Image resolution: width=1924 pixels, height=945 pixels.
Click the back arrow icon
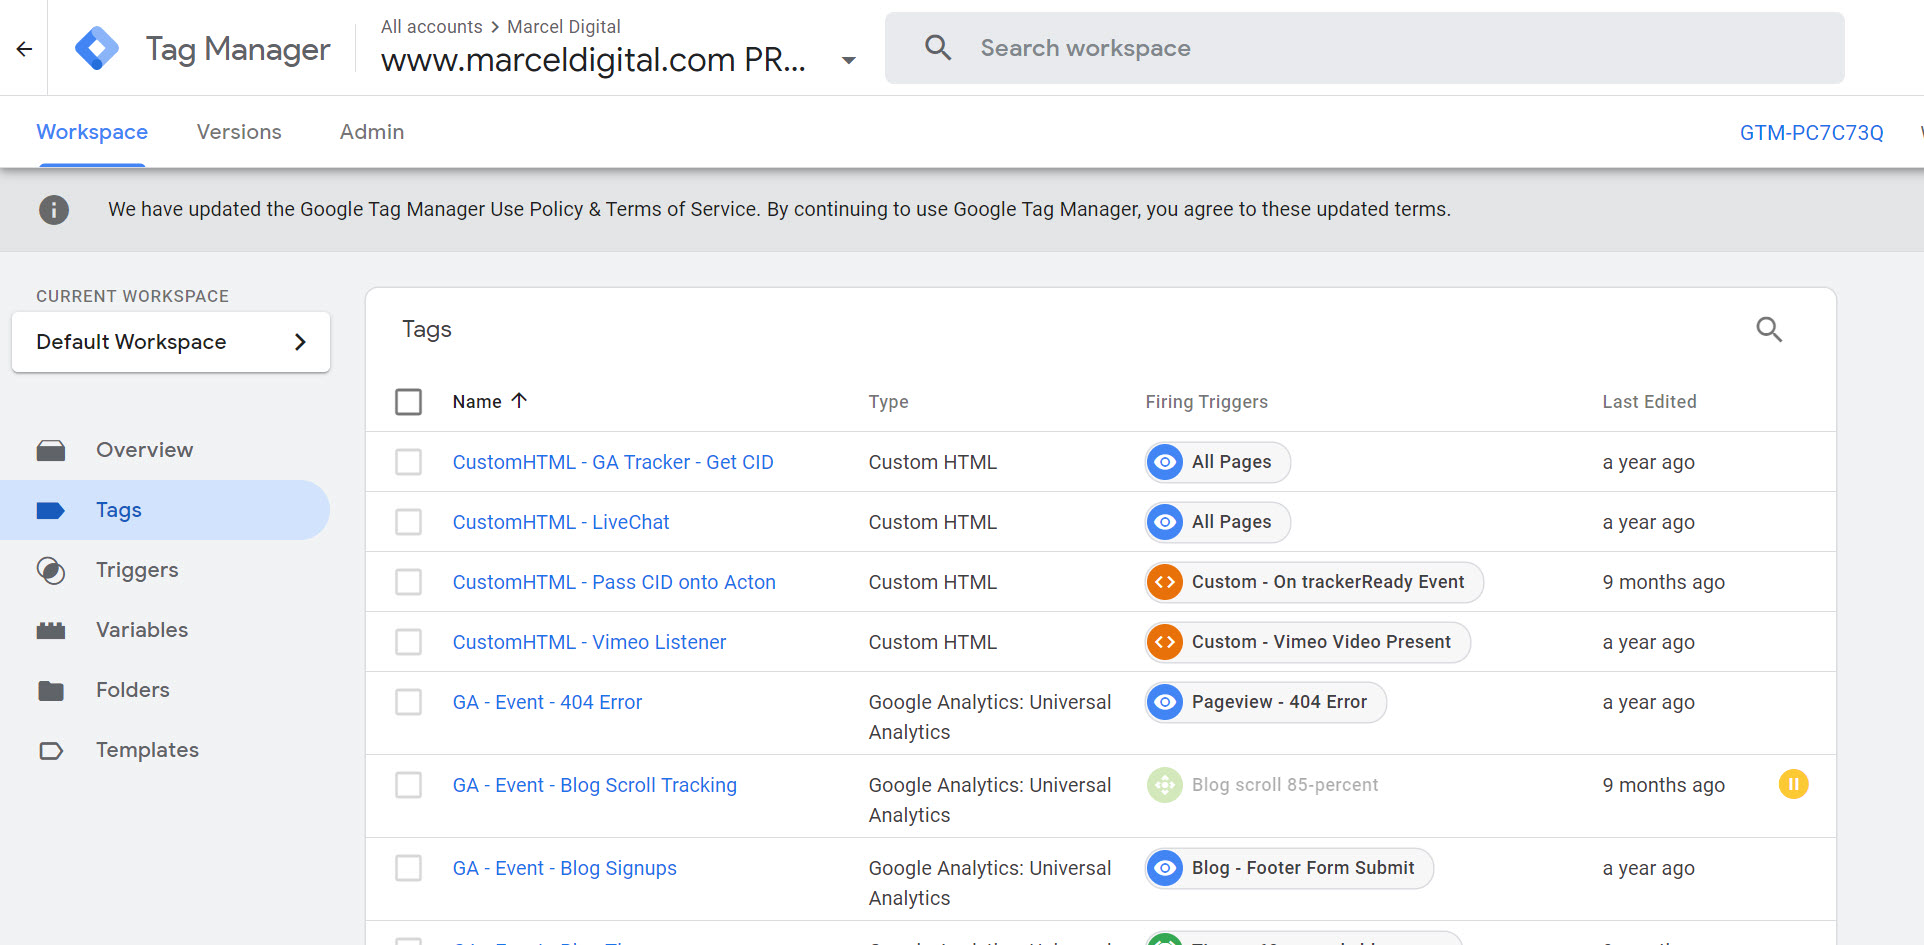pyautogui.click(x=25, y=48)
